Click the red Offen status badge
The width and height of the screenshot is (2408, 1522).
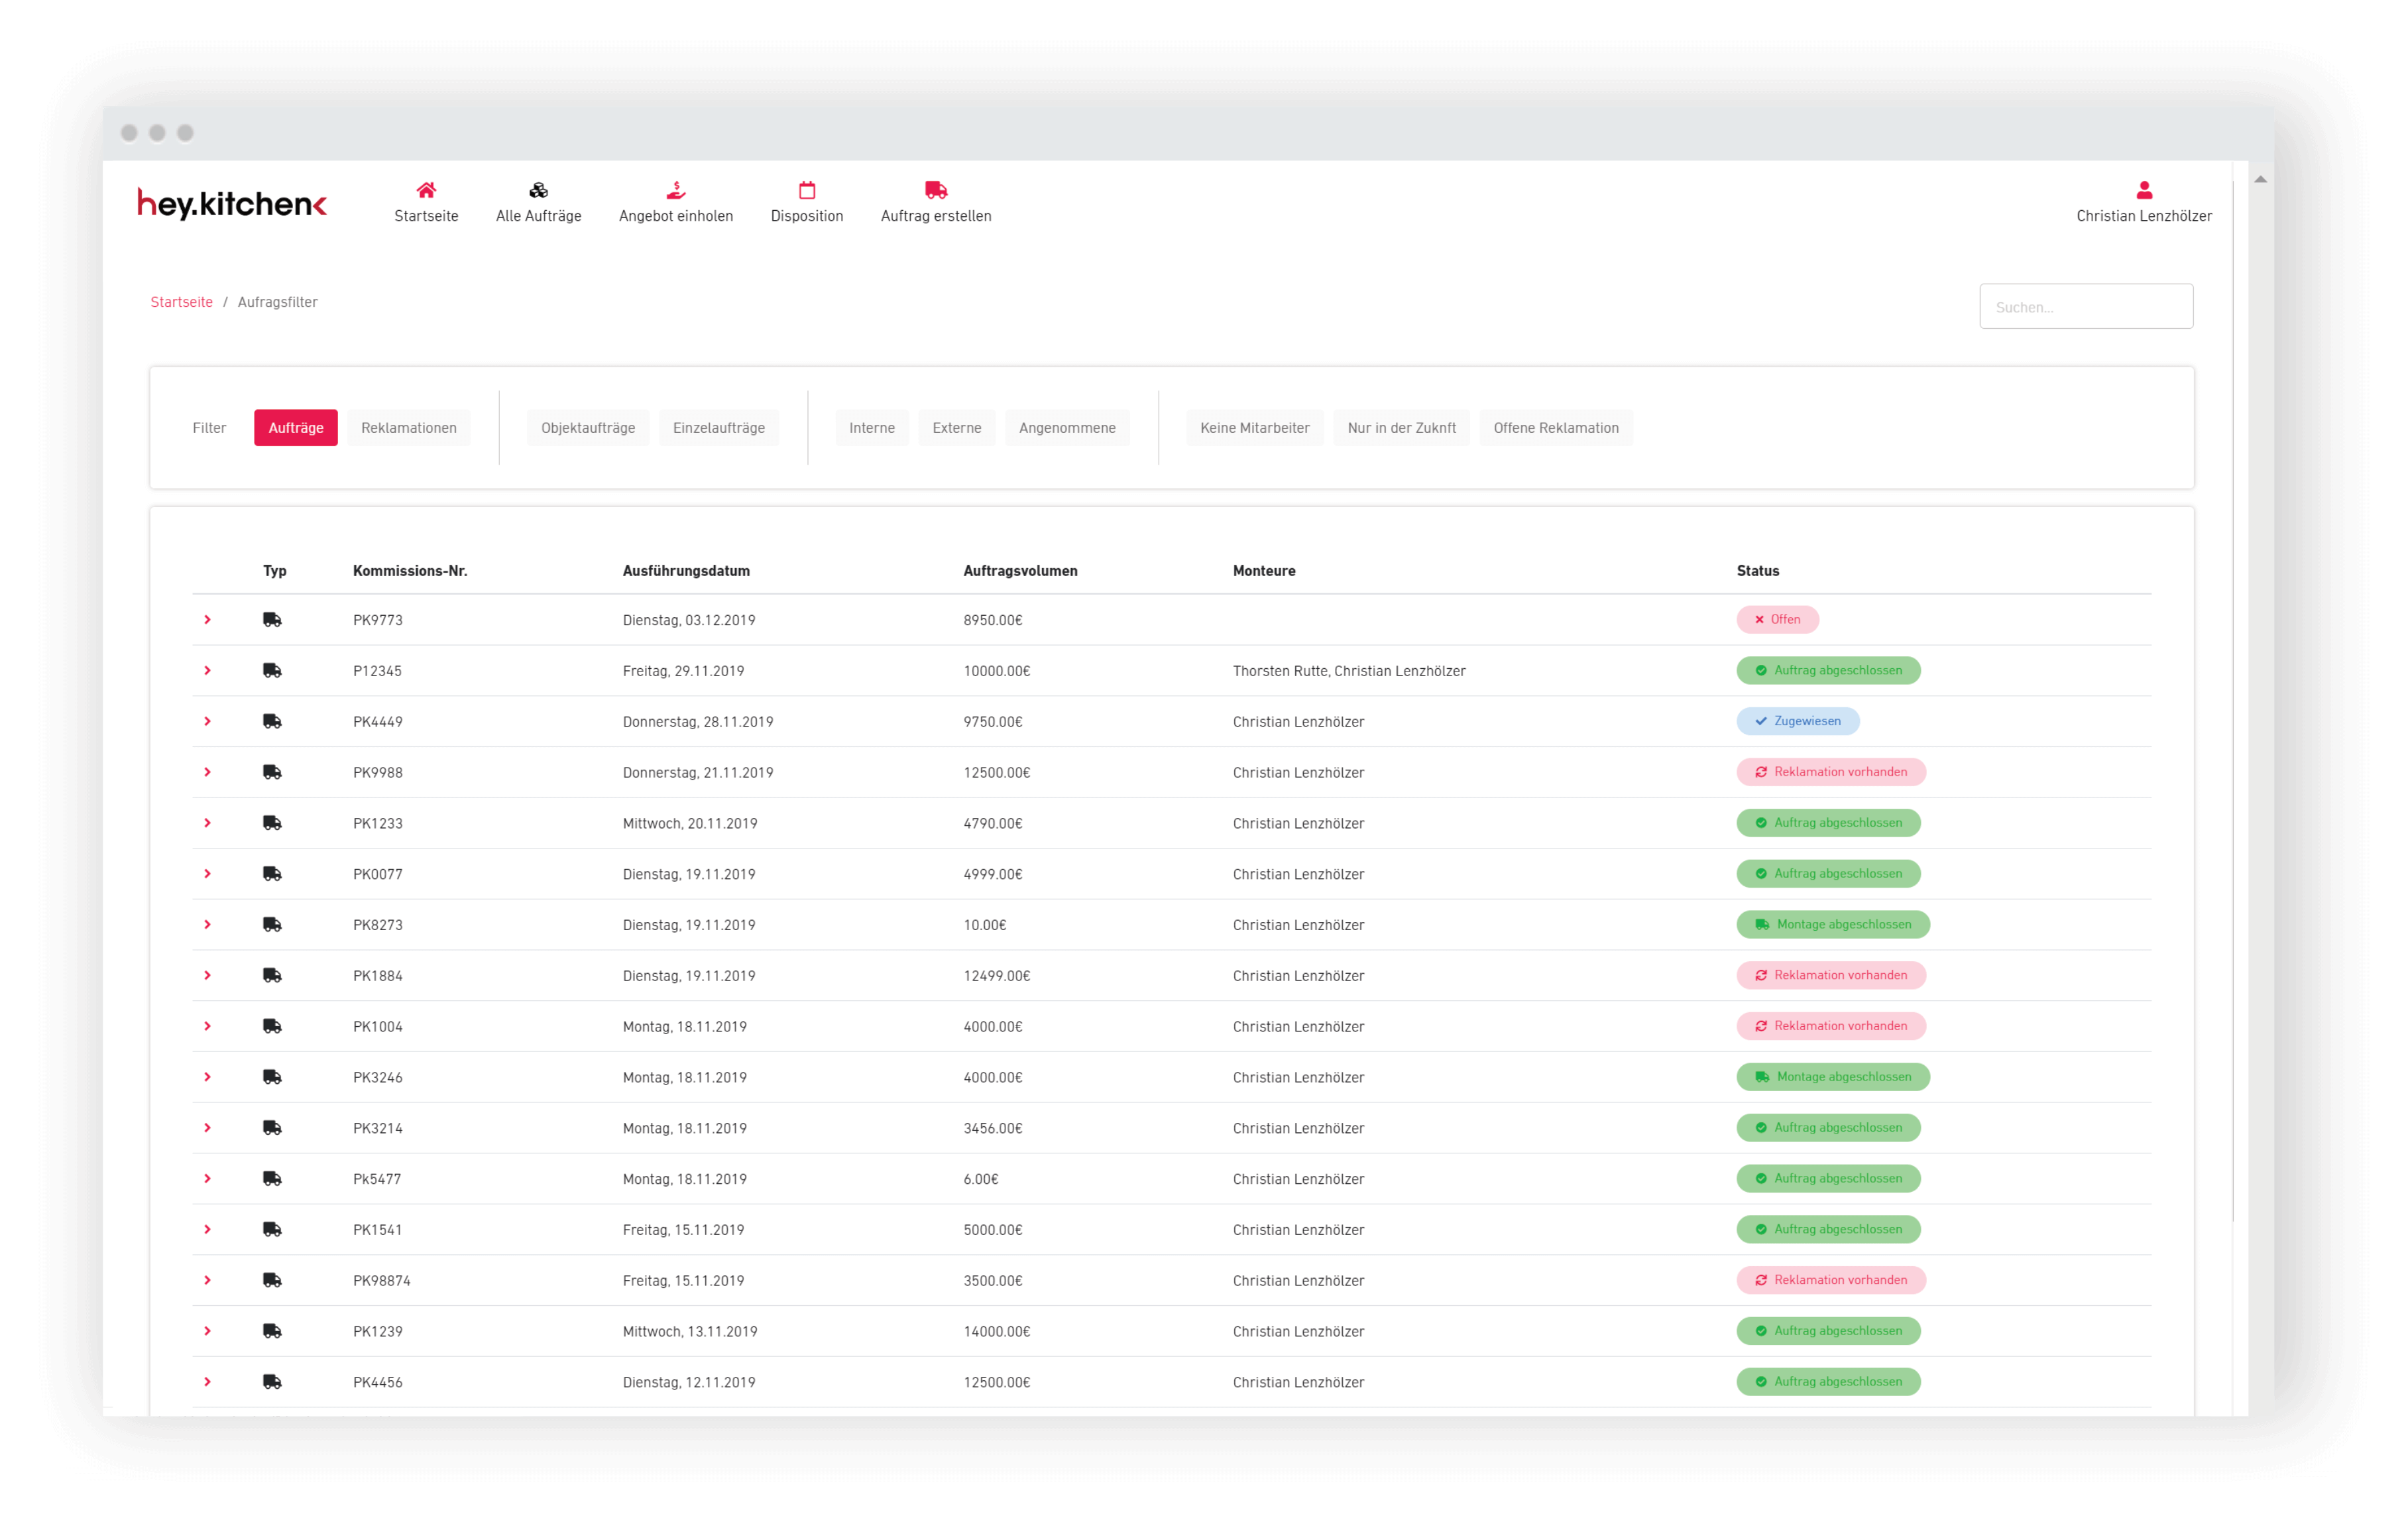point(1777,620)
